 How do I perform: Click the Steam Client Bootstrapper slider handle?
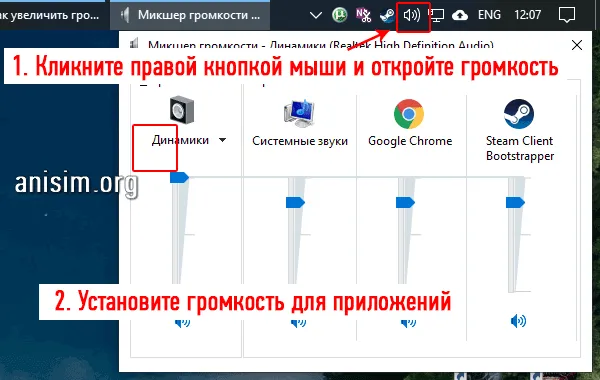tap(515, 202)
